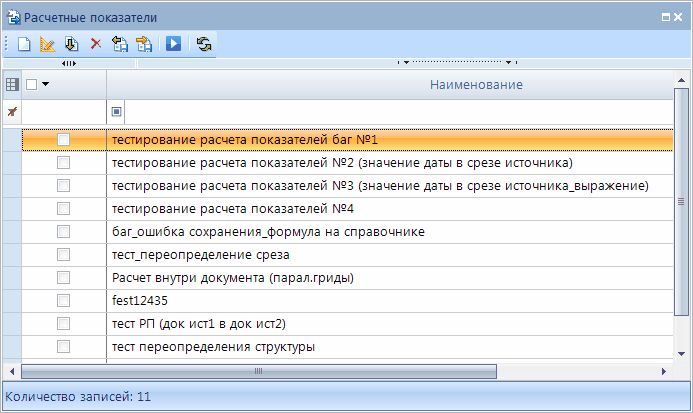Click the horizontal scrollbar thumb

click(x=260, y=370)
